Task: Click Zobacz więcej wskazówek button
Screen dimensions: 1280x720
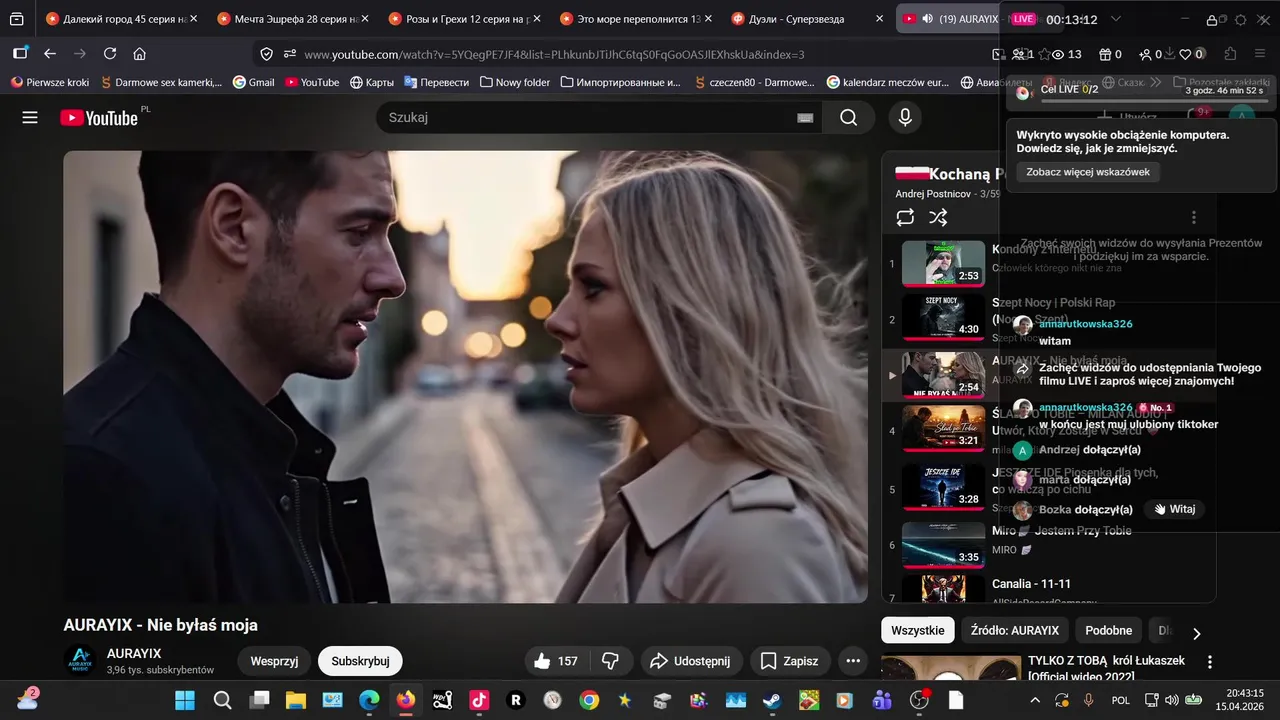Action: (1088, 172)
